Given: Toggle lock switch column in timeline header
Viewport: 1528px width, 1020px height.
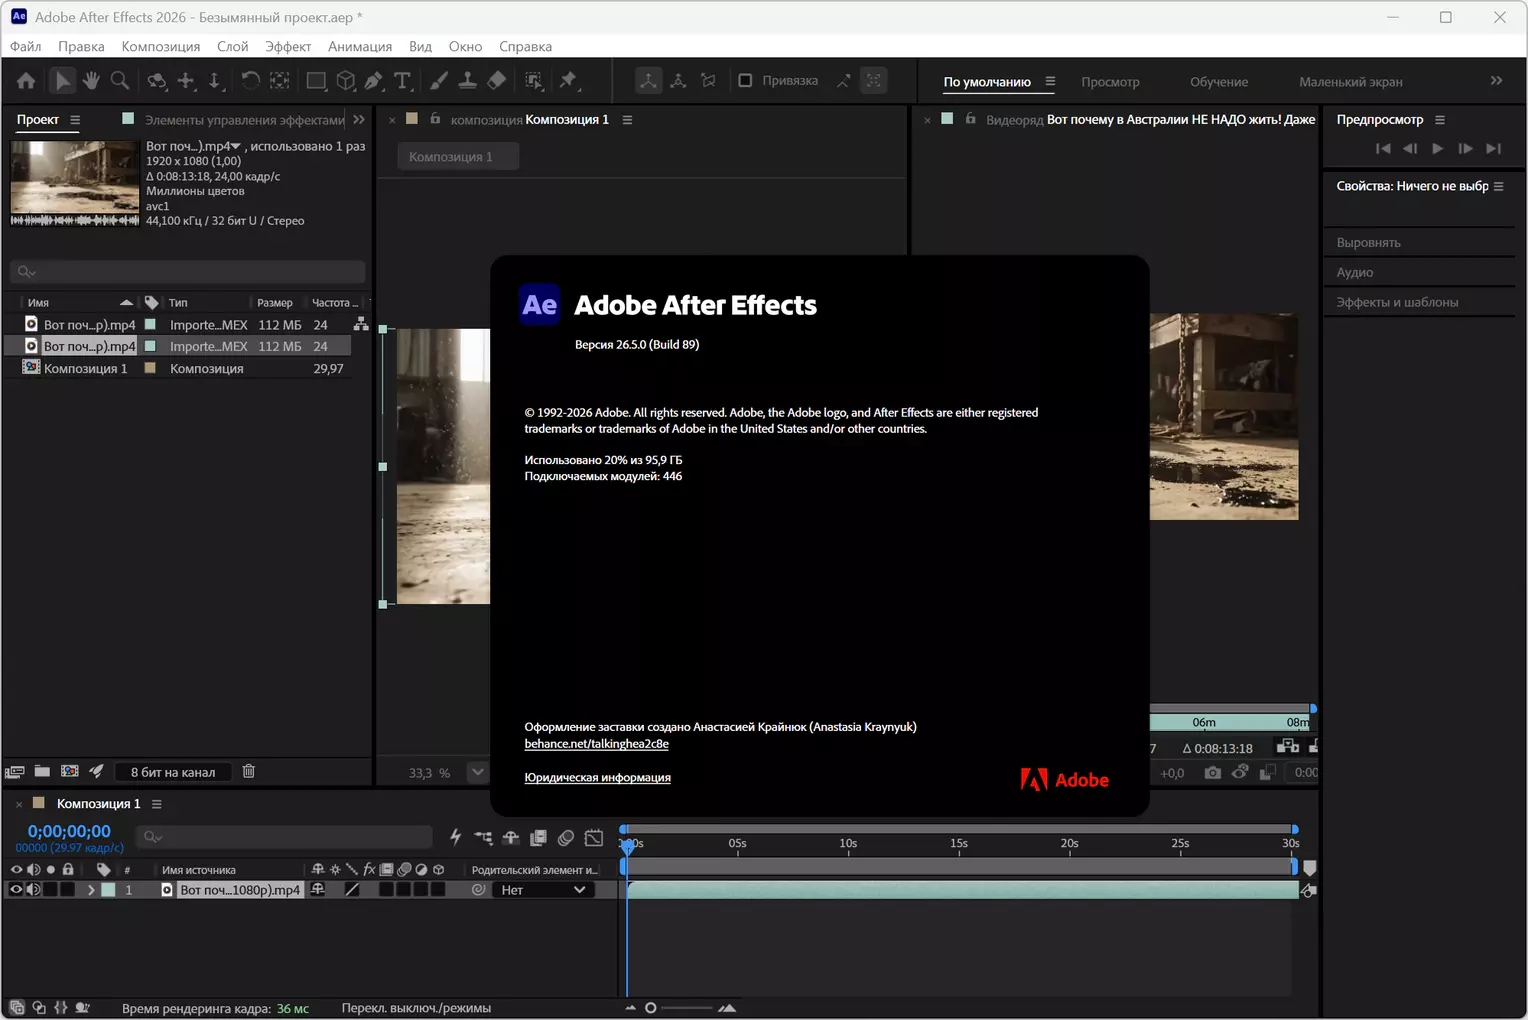Looking at the screenshot, I should 68,869.
